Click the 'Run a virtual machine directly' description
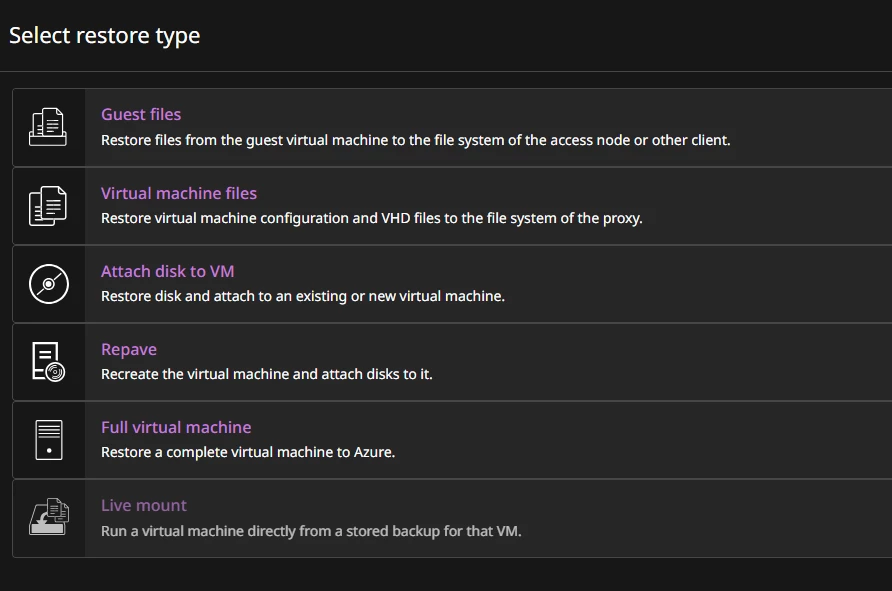 point(311,530)
